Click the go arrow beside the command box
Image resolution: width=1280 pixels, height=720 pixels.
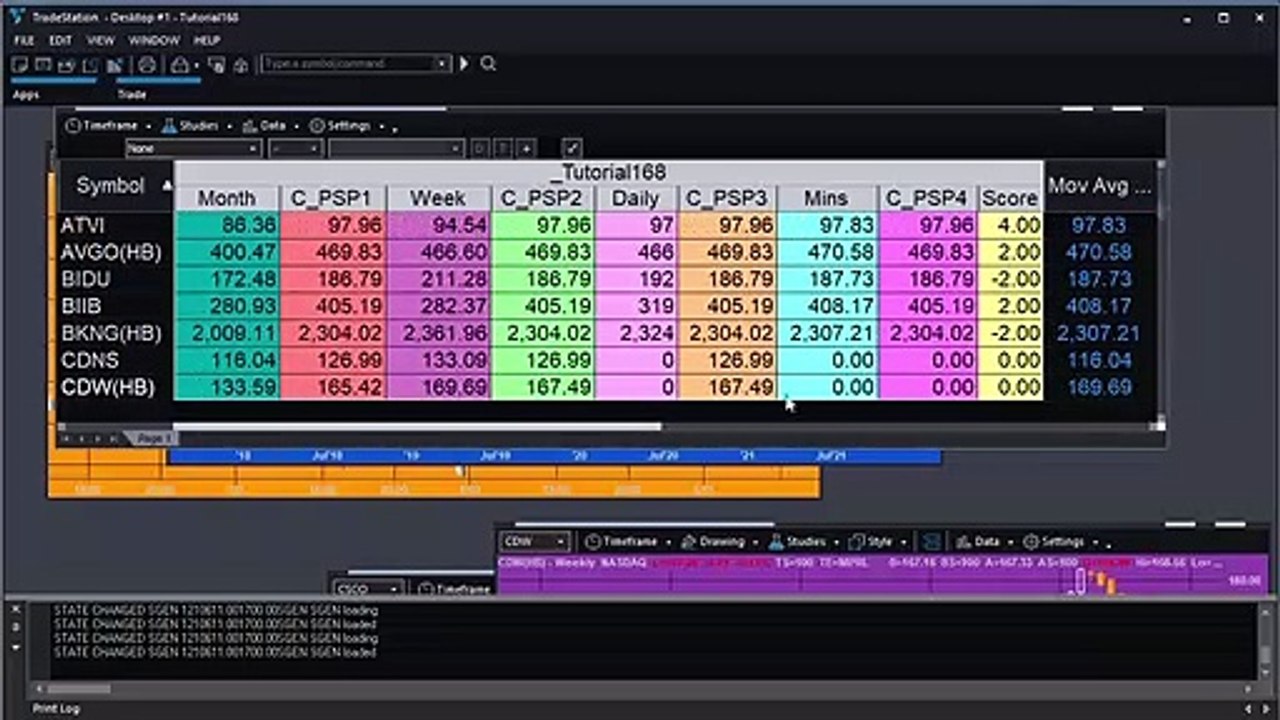(x=464, y=64)
